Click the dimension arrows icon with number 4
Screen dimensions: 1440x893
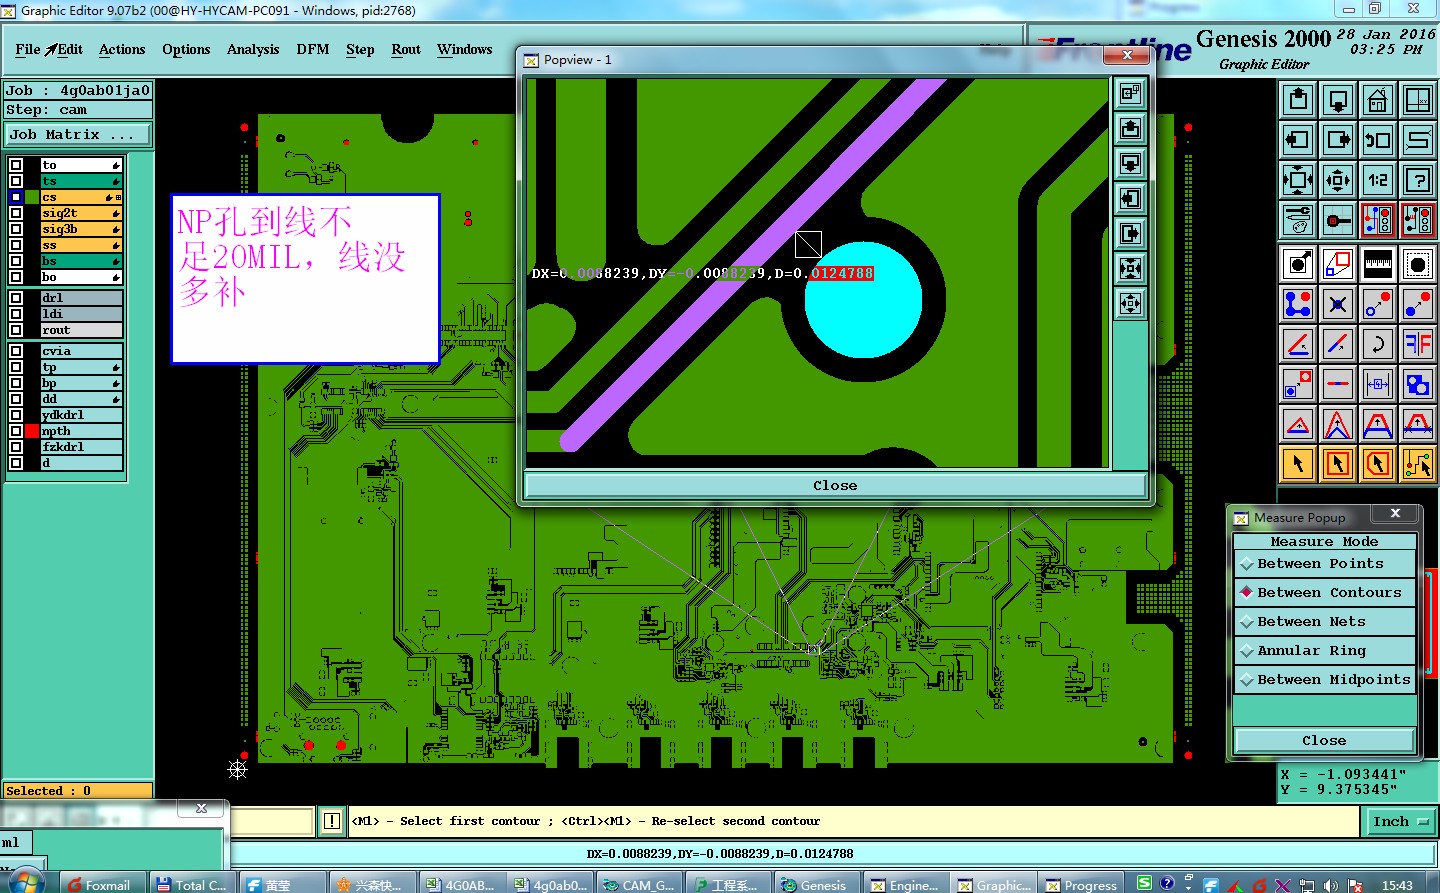[x=1378, y=384]
